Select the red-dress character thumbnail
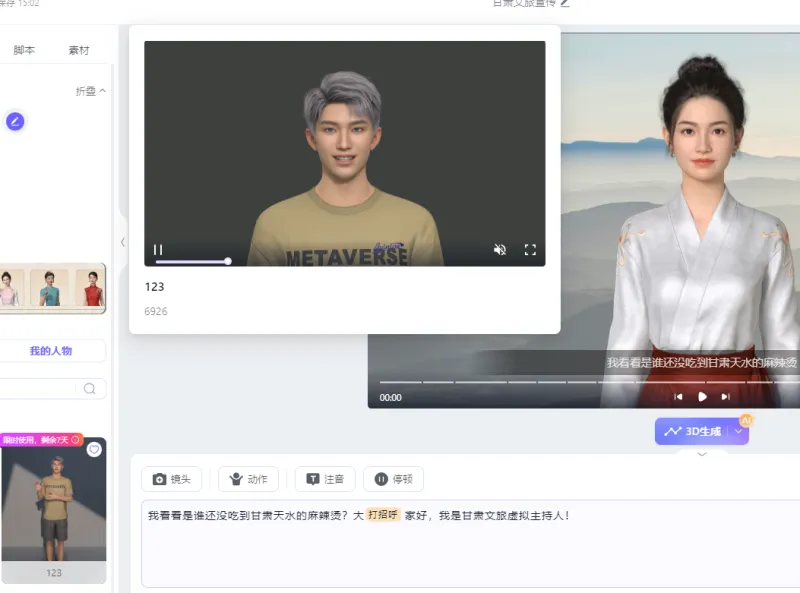800x593 pixels. pyautogui.click(x=90, y=288)
